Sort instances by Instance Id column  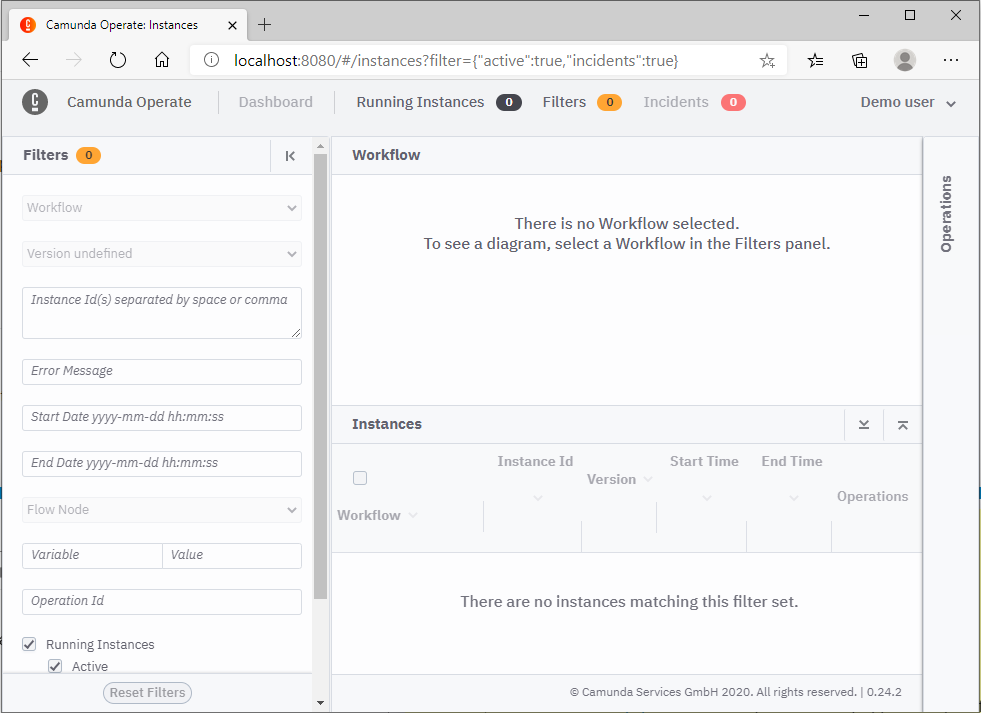click(535, 462)
